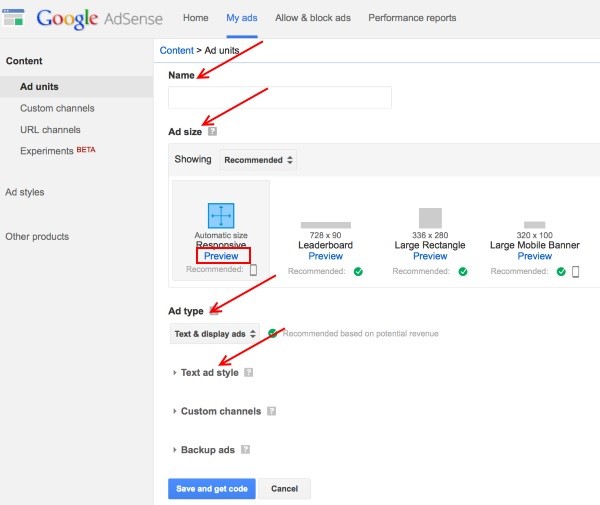This screenshot has width=600, height=505.
Task: Select the Large Mobile Banner size icon
Action: 534,225
